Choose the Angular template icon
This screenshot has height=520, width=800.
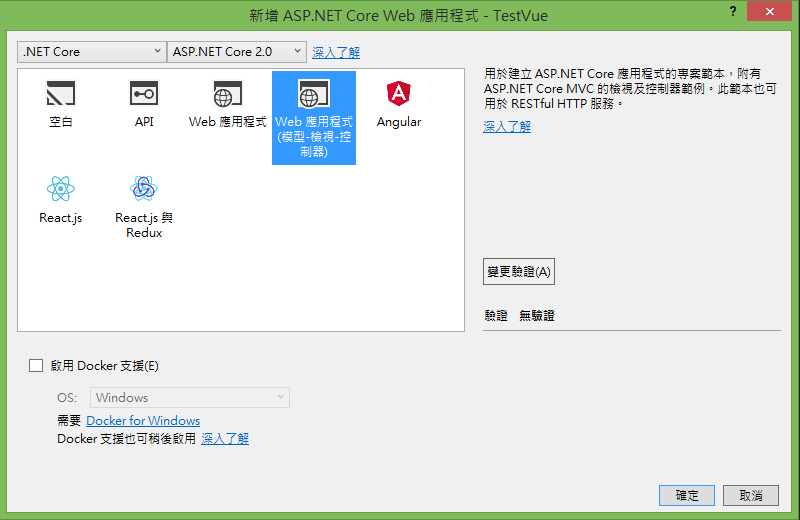(398, 93)
